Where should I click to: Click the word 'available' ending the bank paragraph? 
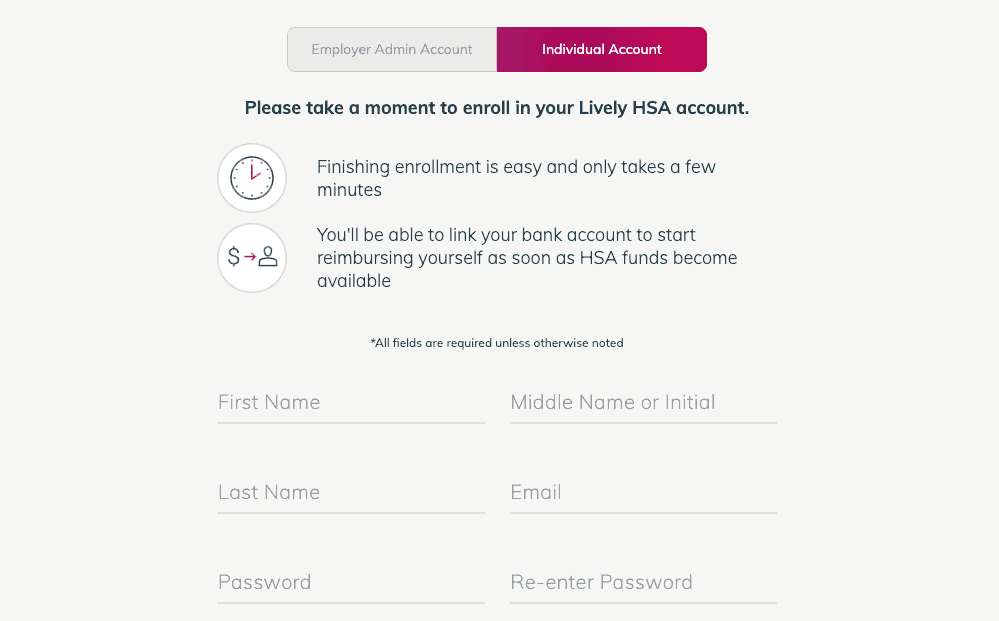point(354,281)
